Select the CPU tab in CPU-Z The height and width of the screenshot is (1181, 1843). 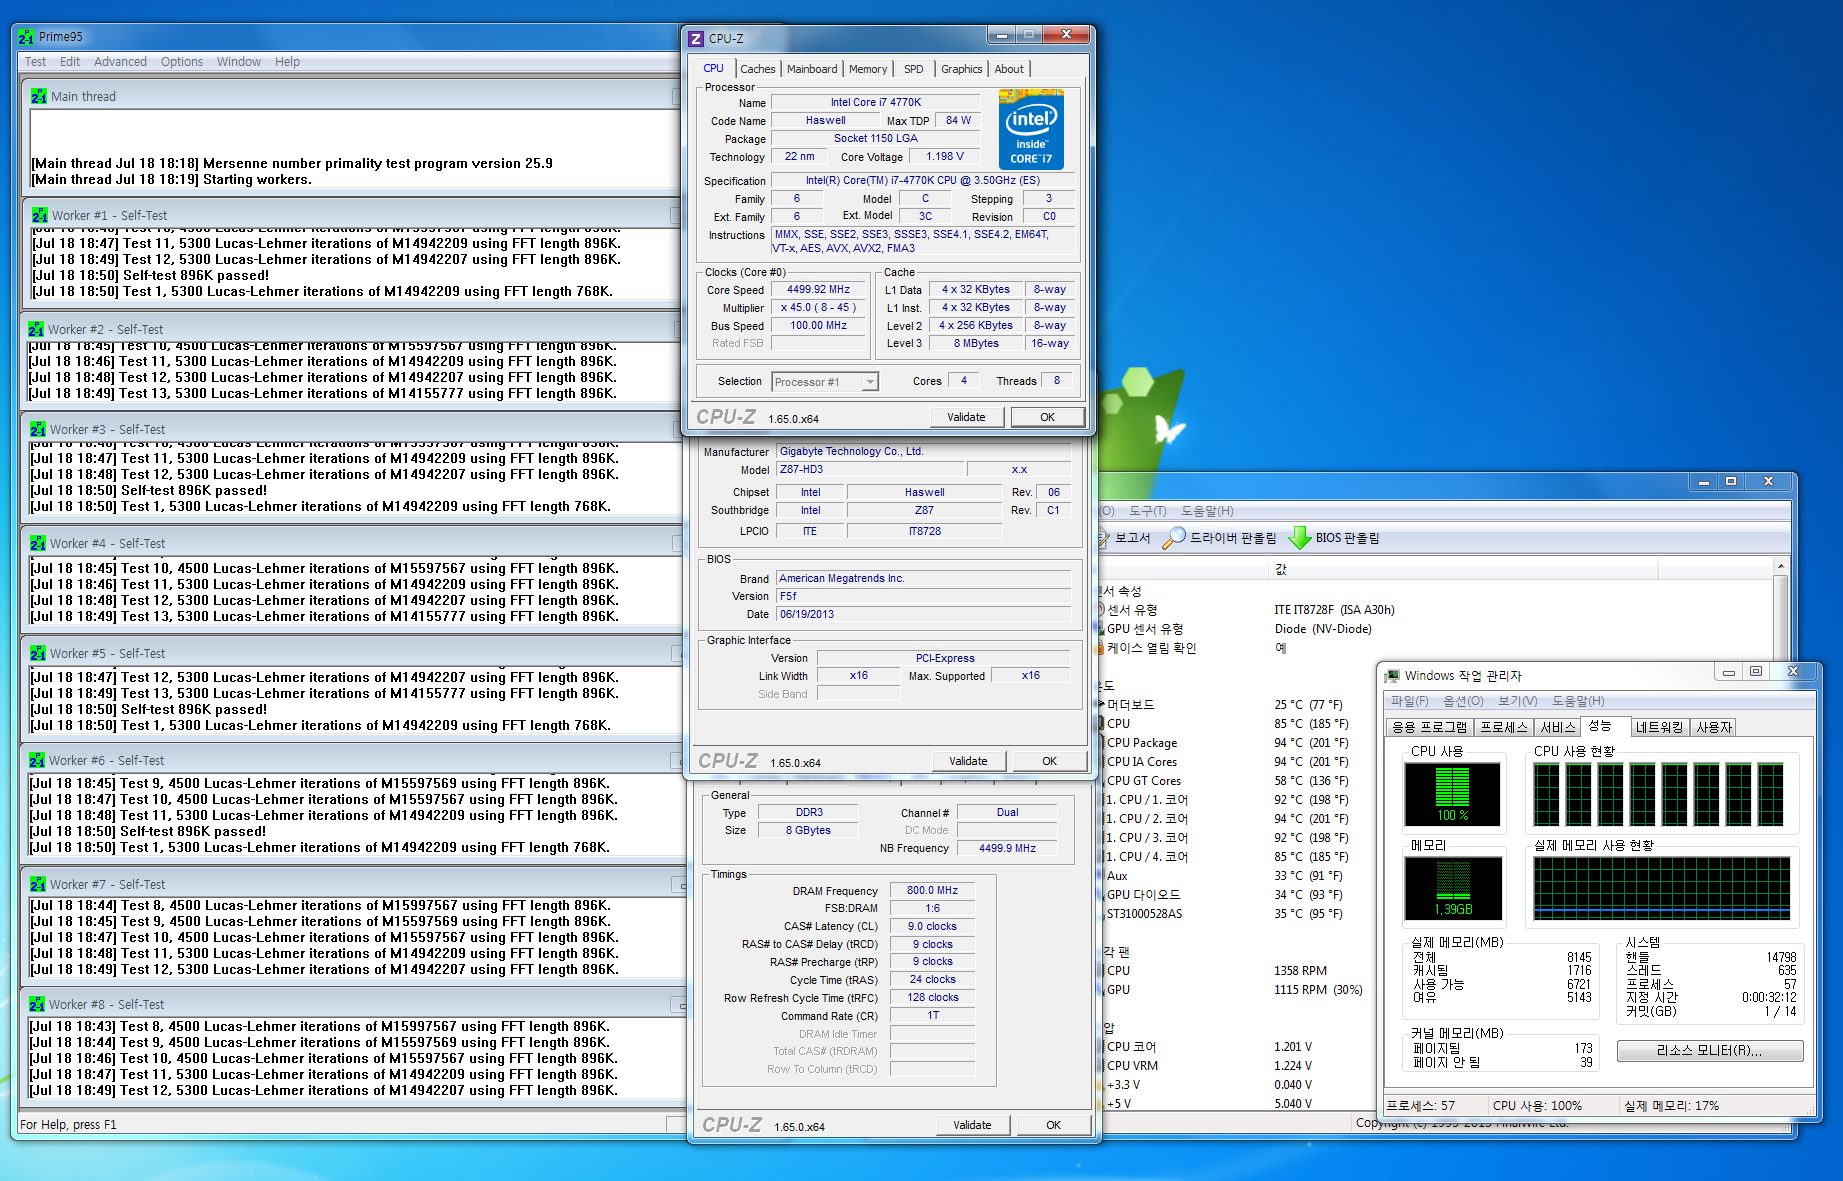point(713,68)
